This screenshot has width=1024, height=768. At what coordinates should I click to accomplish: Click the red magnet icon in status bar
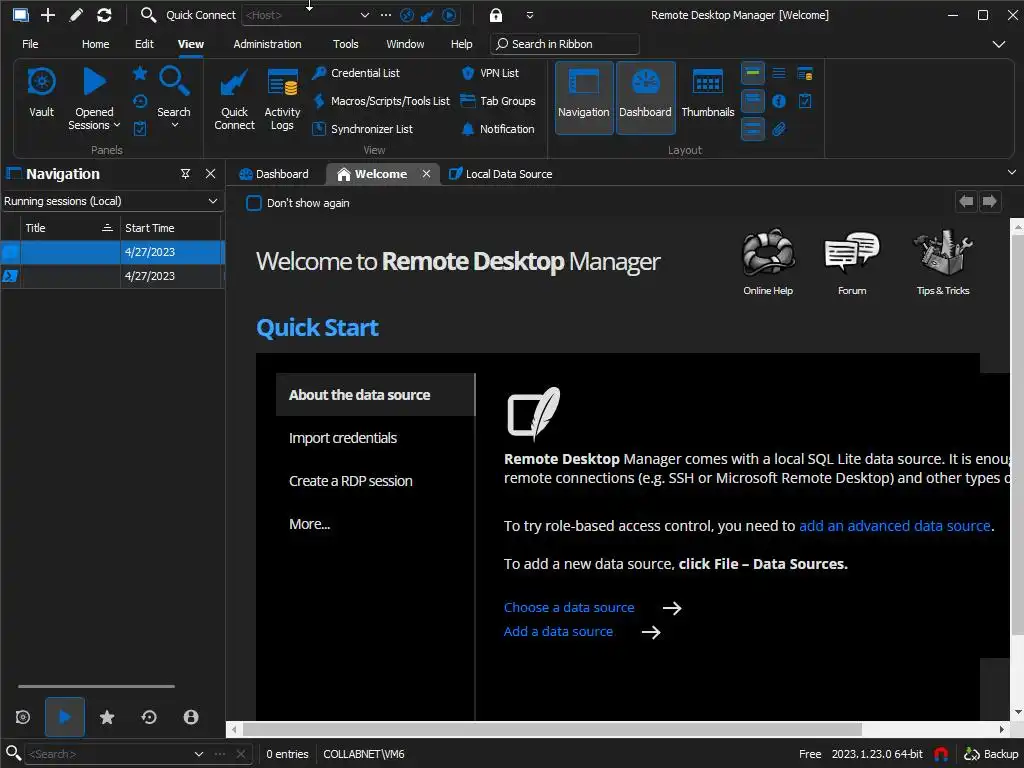(x=941, y=754)
